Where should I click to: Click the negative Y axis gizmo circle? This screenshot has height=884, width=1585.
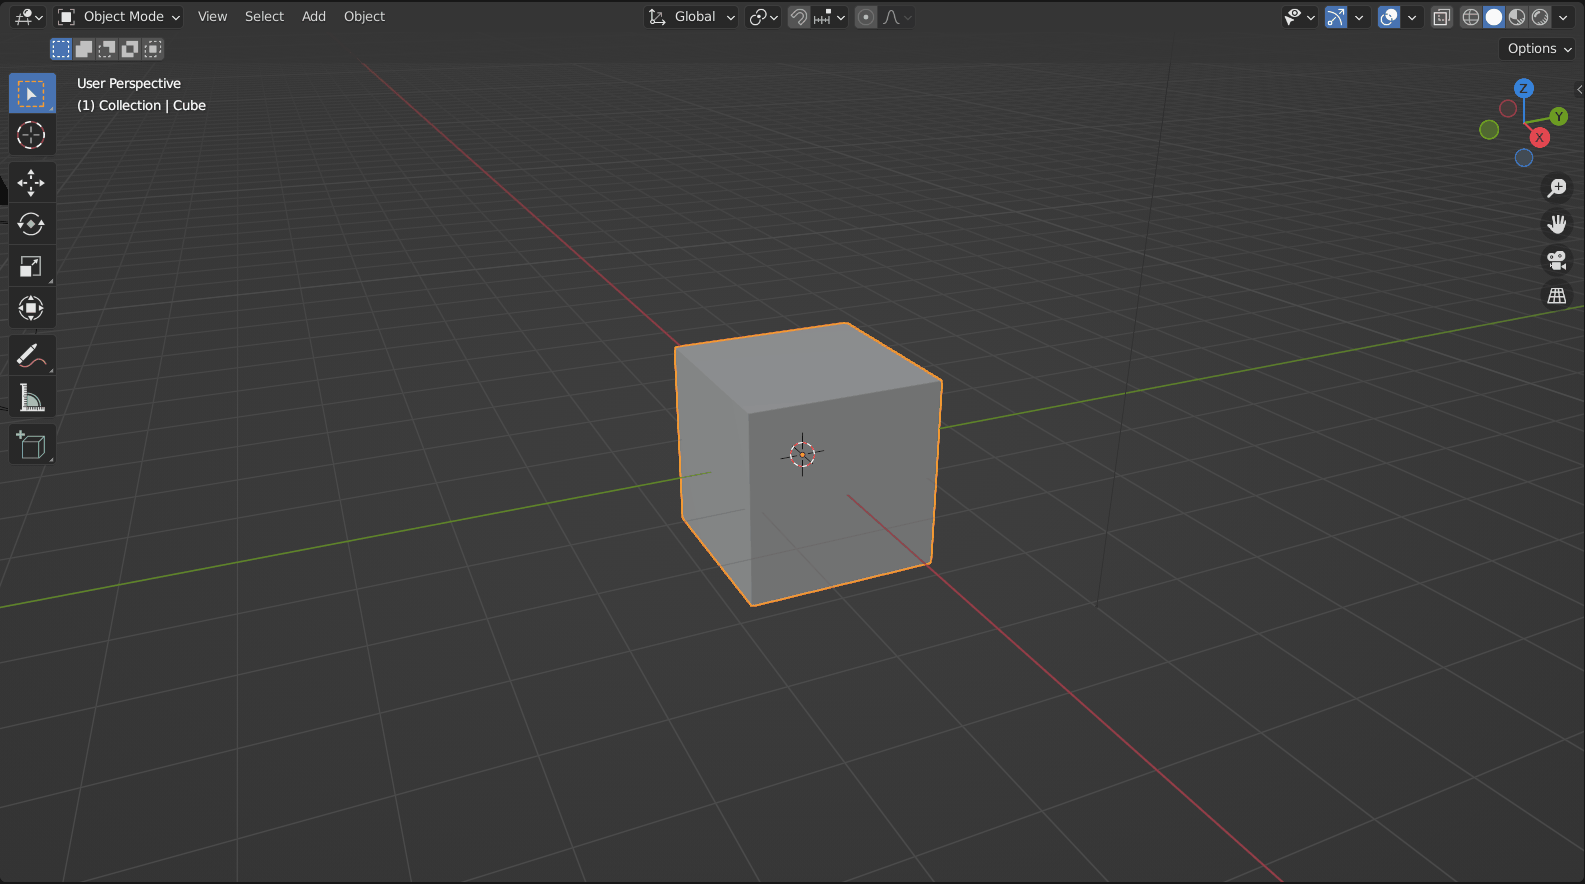click(1489, 129)
